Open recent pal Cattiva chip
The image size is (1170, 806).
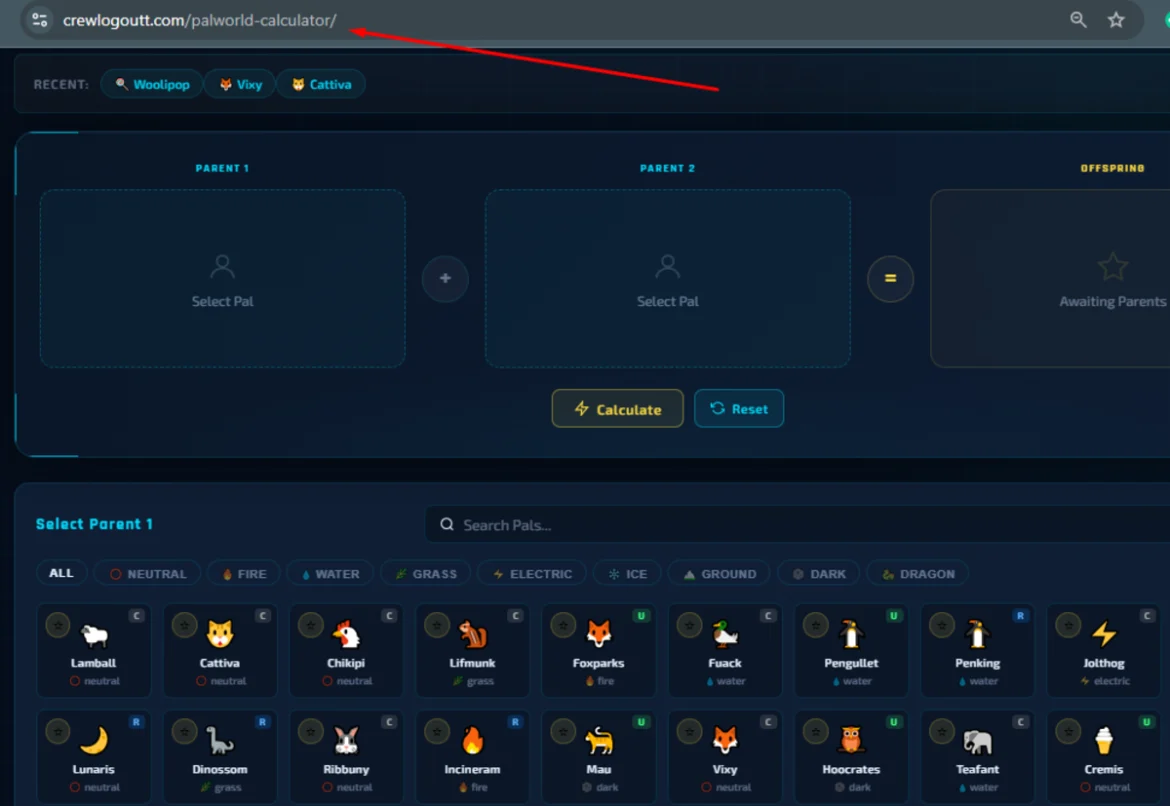coord(322,84)
